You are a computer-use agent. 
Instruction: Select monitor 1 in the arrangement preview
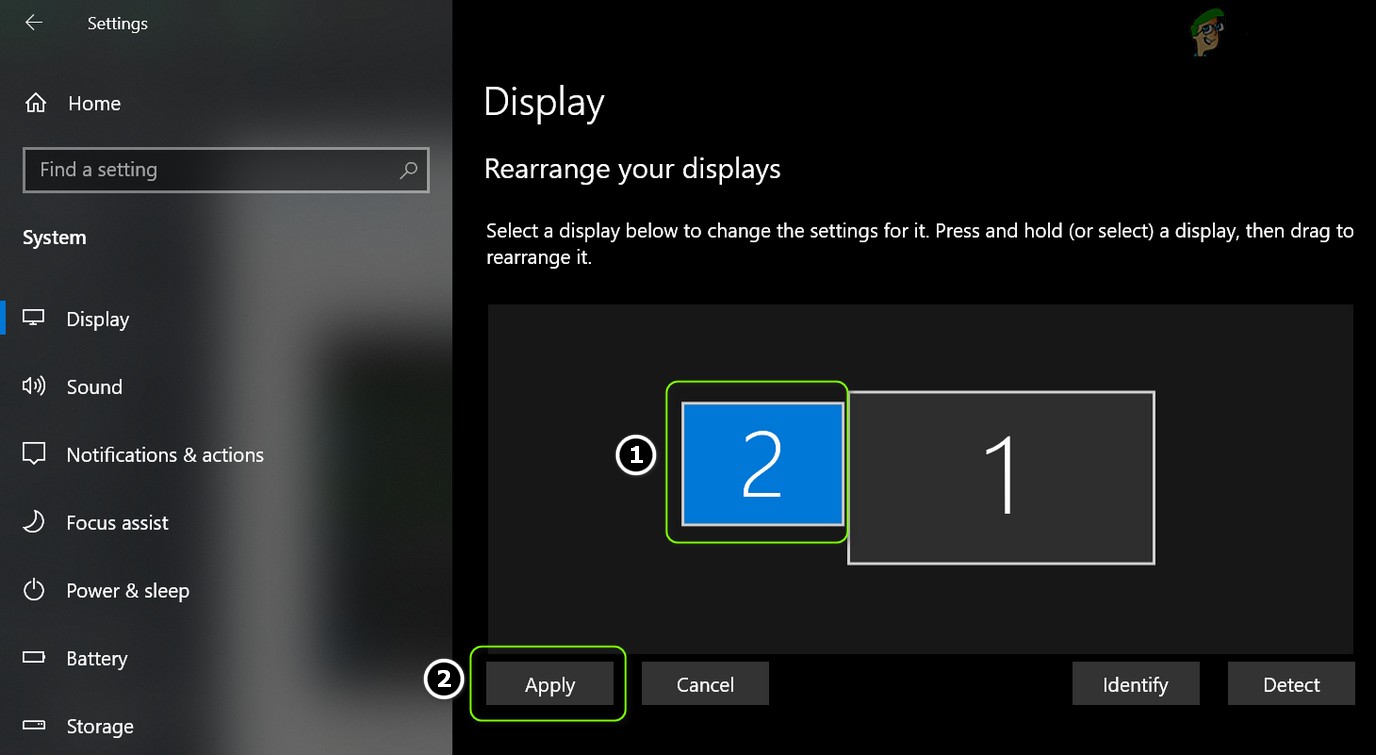[x=1000, y=477]
